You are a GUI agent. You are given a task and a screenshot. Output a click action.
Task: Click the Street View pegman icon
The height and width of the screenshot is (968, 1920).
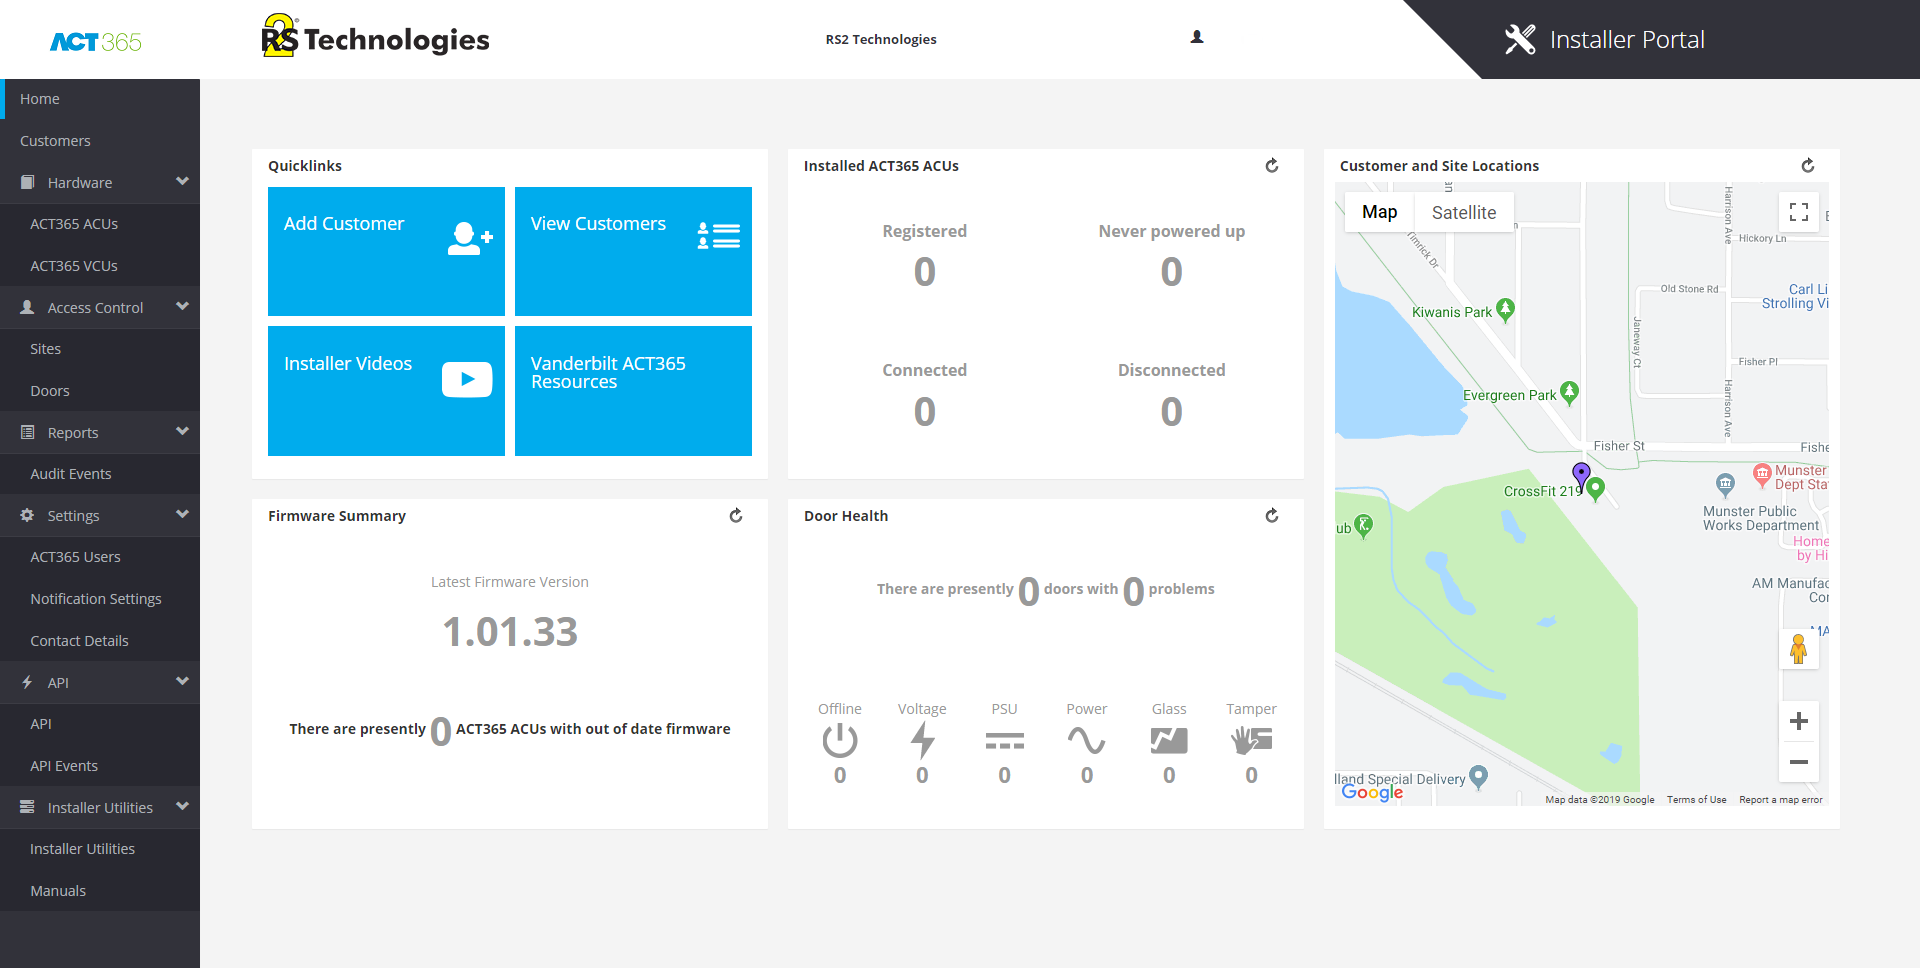click(1798, 650)
